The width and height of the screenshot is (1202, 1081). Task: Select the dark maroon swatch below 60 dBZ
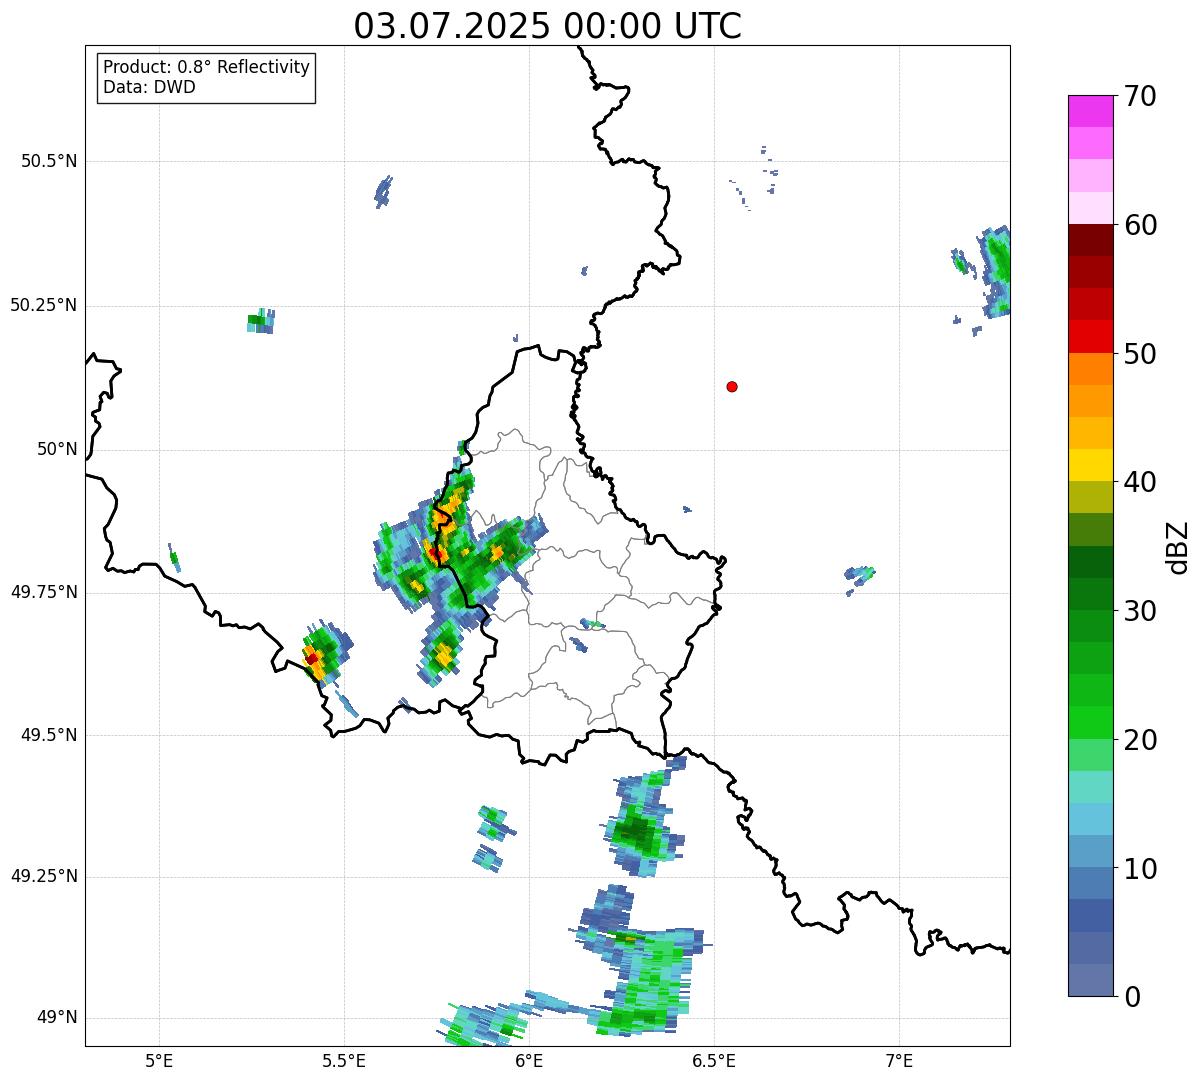pyautogui.click(x=1090, y=240)
